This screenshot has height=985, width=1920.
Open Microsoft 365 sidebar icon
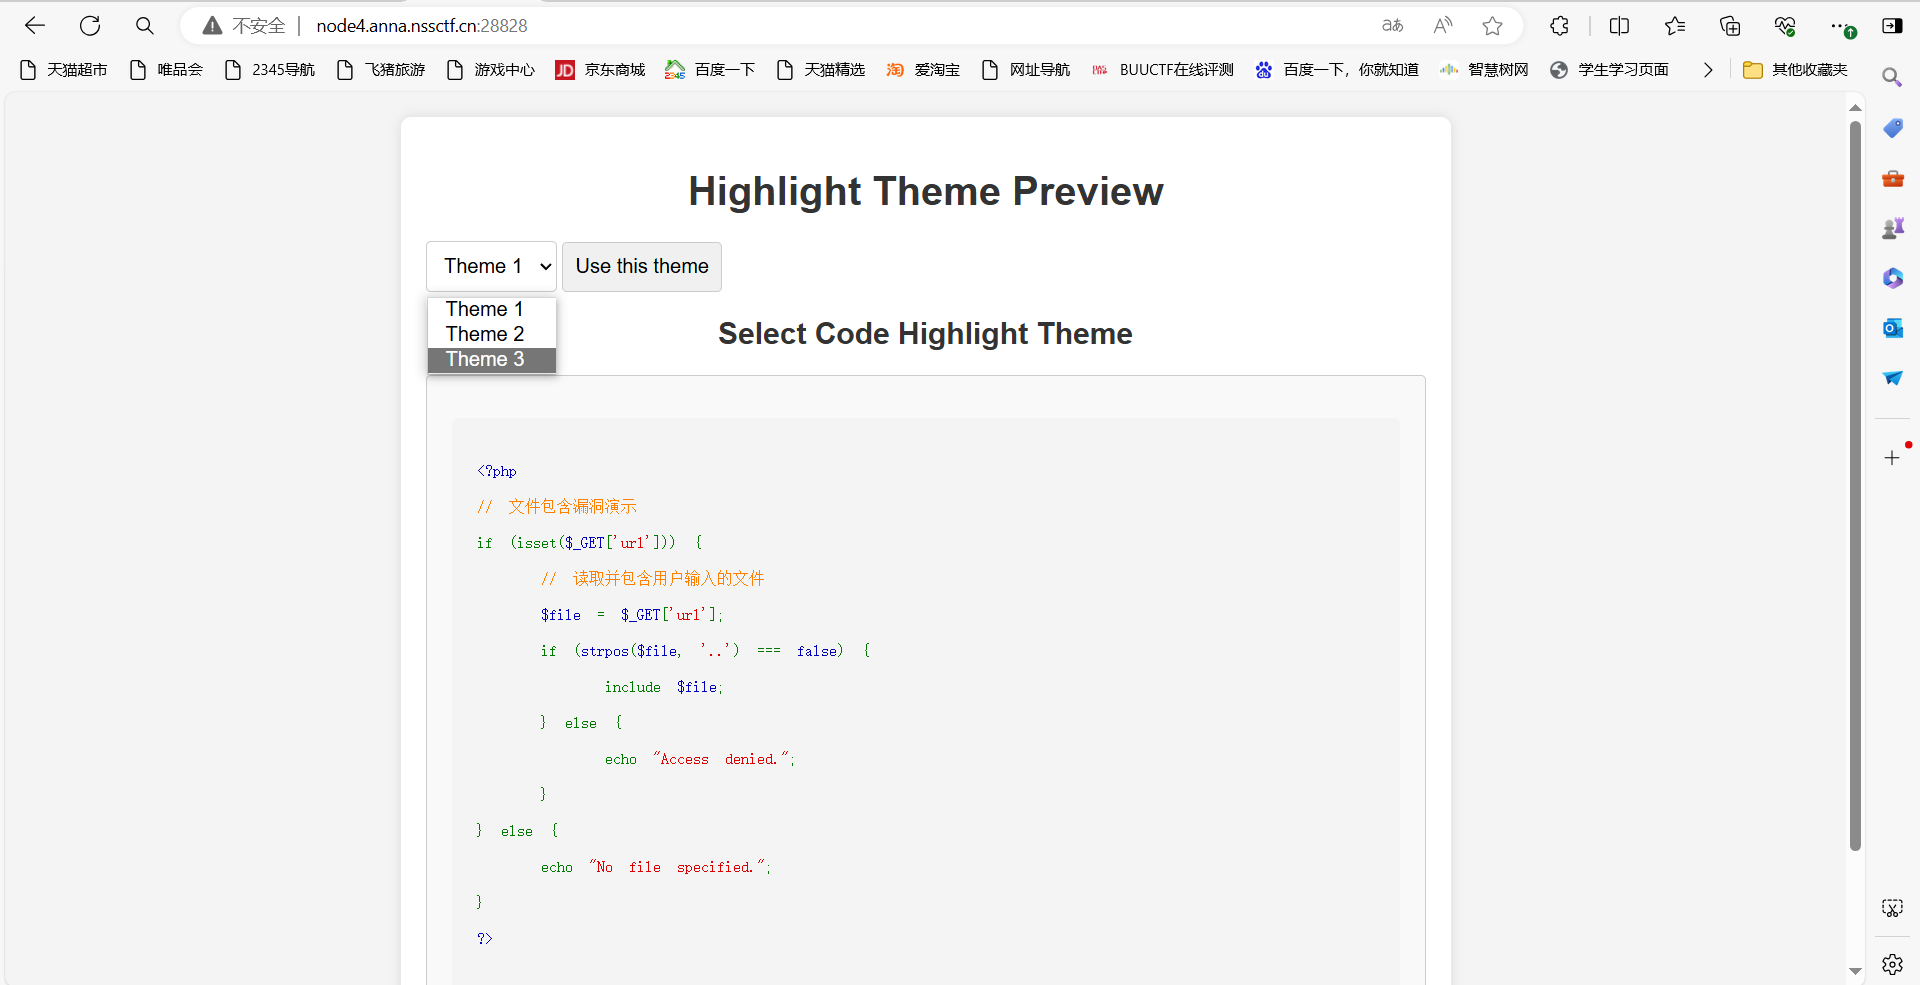[x=1893, y=278]
